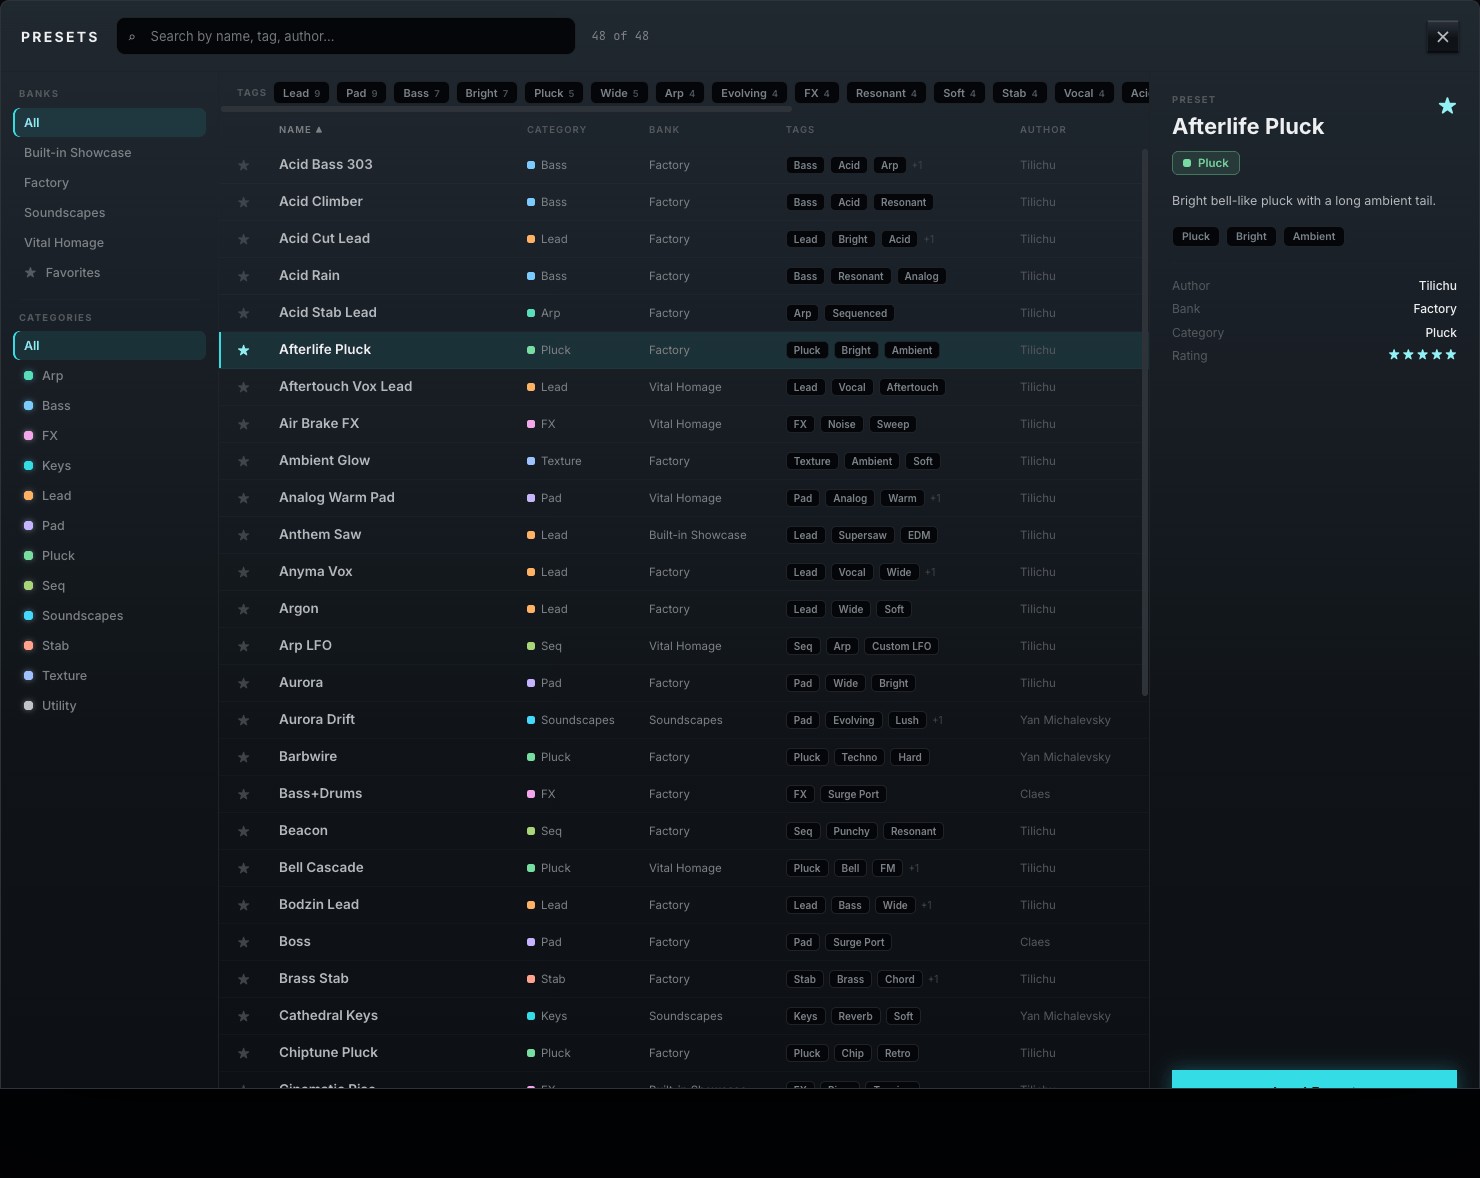Filter by Pluck category in sidebar

click(x=110, y=556)
